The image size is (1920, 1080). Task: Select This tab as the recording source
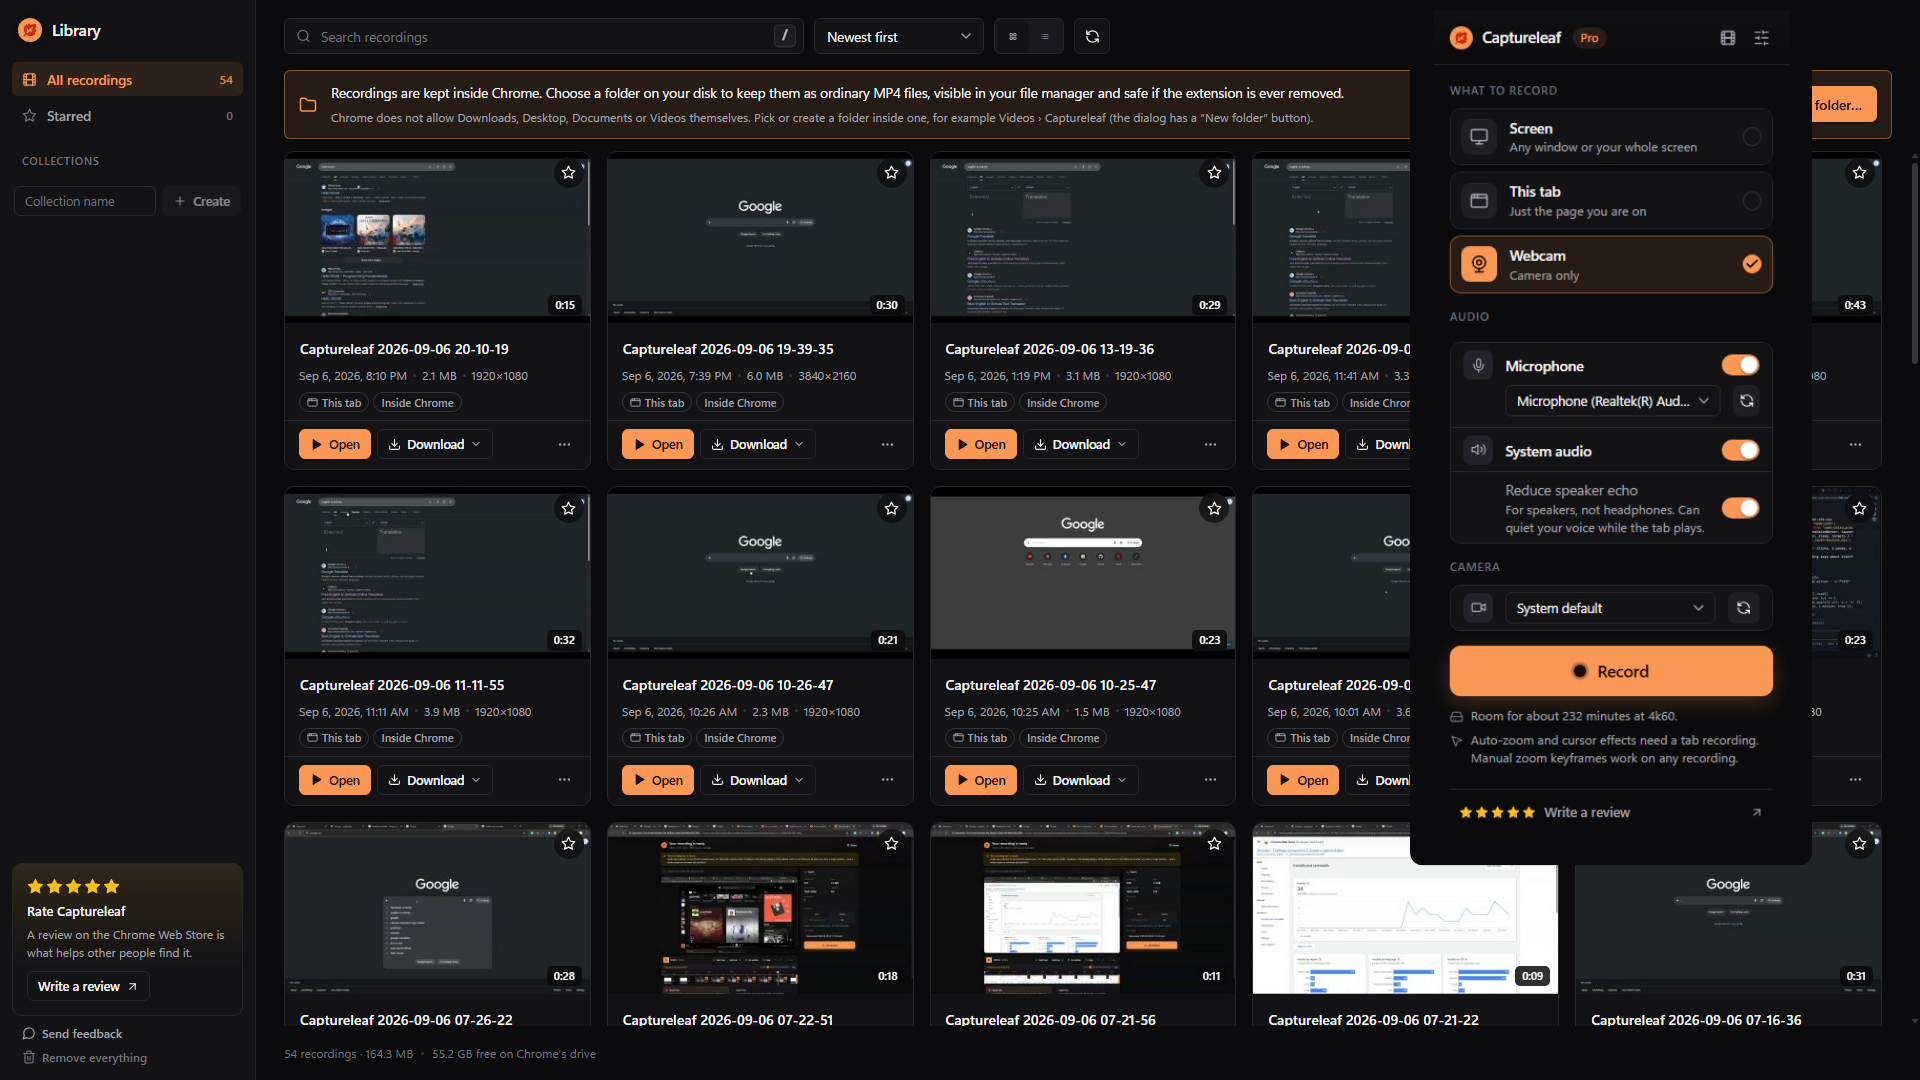coord(1611,201)
